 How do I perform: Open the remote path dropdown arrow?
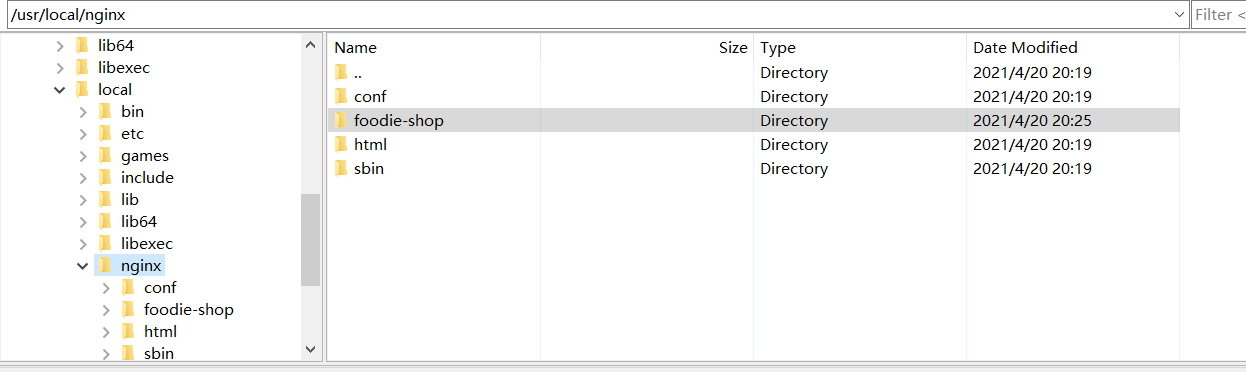tap(1179, 15)
